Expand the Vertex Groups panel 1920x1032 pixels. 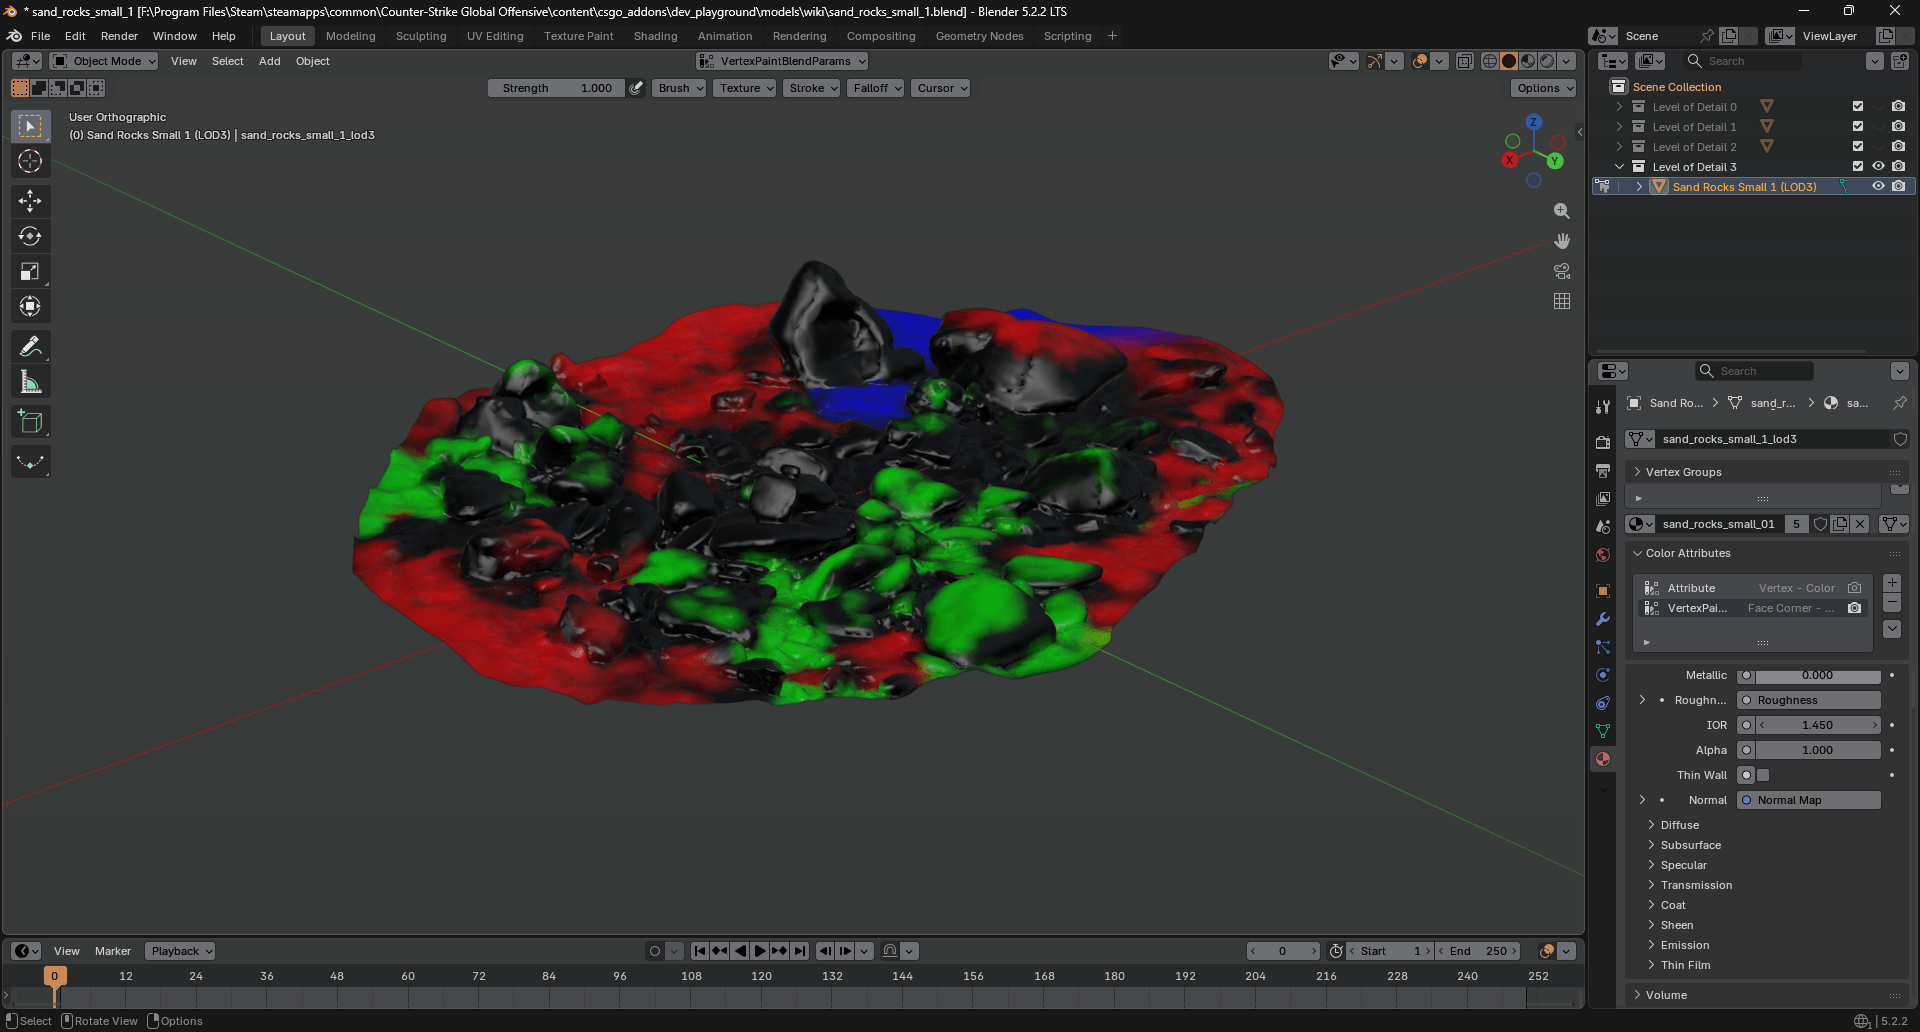pyautogui.click(x=1684, y=472)
